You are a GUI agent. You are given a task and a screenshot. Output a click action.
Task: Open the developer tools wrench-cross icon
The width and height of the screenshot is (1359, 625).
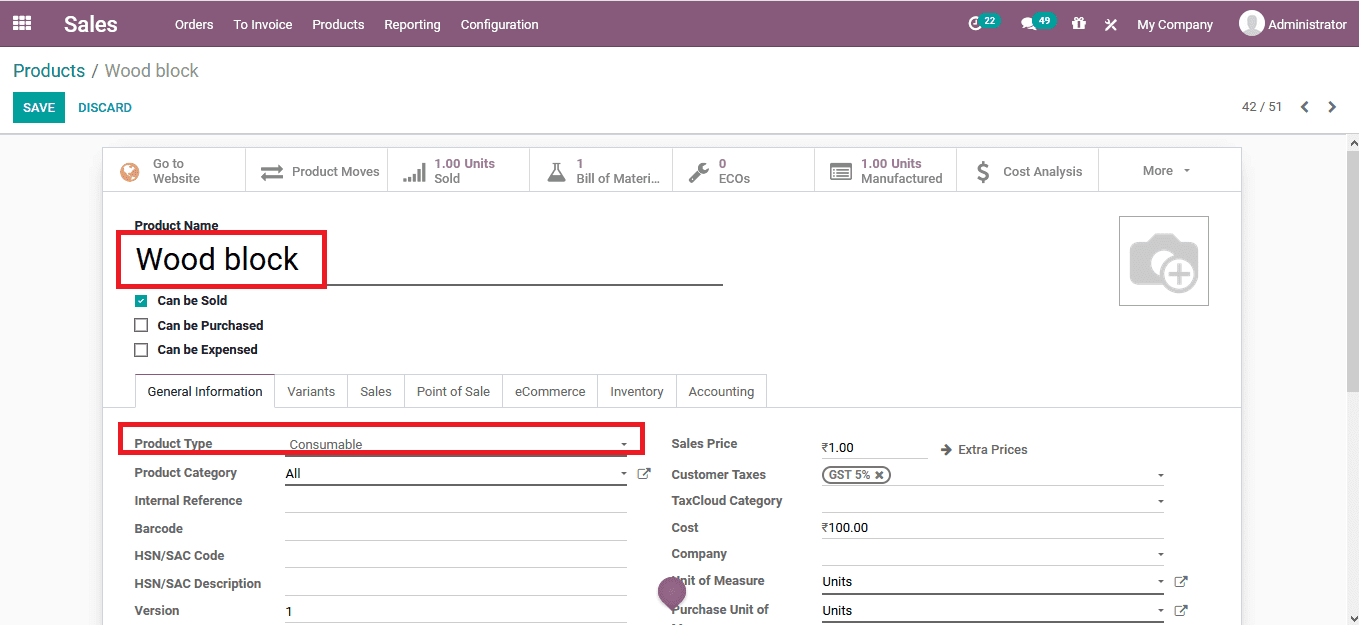coord(1110,25)
